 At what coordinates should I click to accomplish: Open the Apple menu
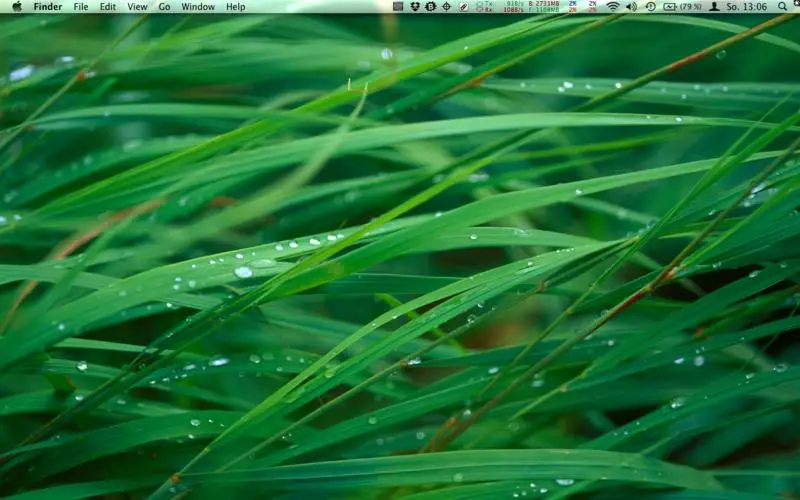tap(16, 6)
